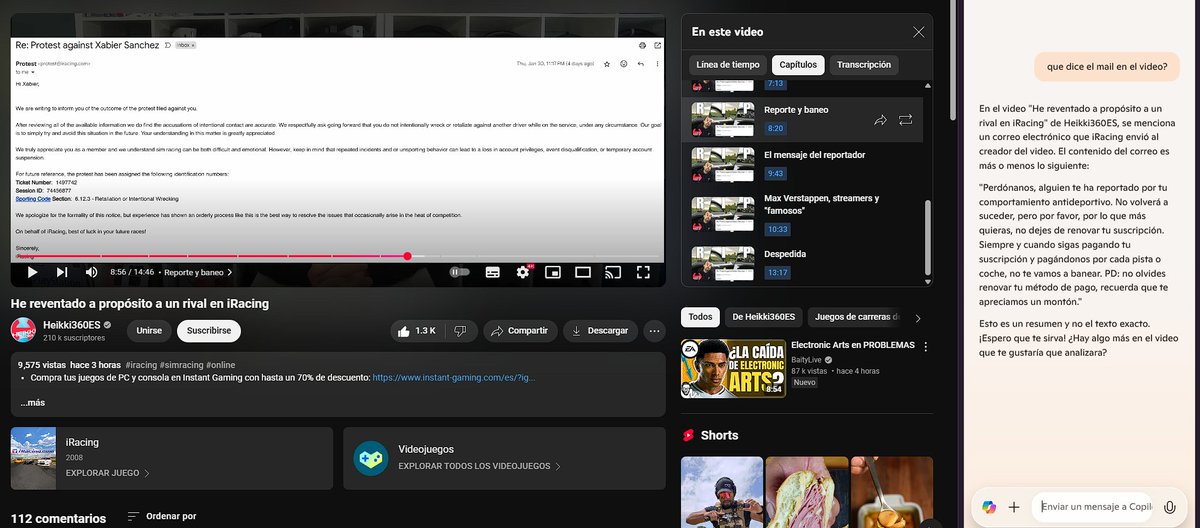Toggle subtitles in the video player
This screenshot has height=528, width=1200.
point(492,272)
